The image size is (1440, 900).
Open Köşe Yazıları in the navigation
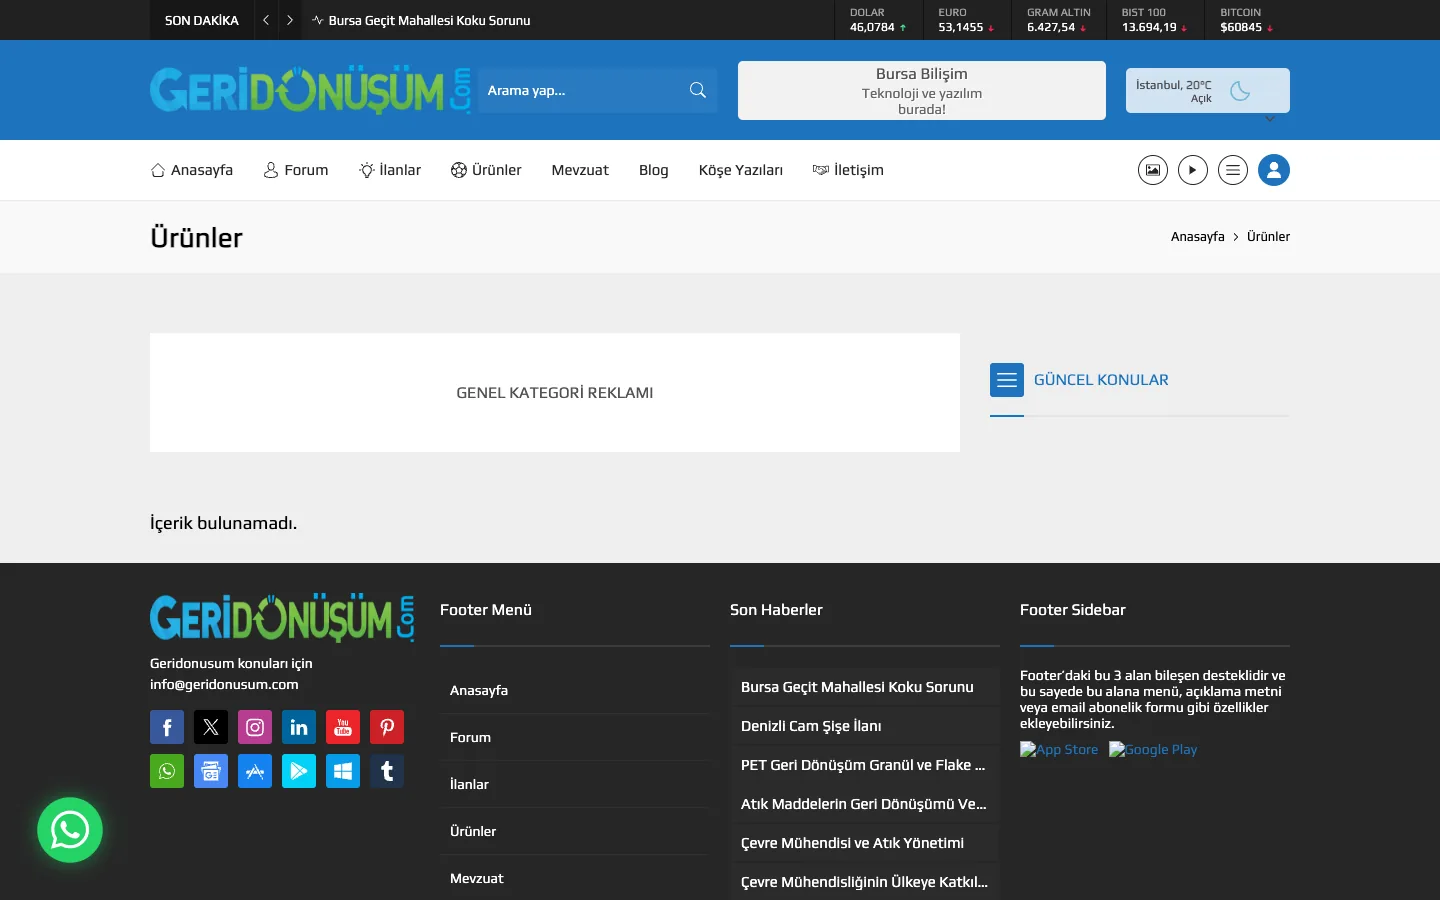[x=741, y=170]
